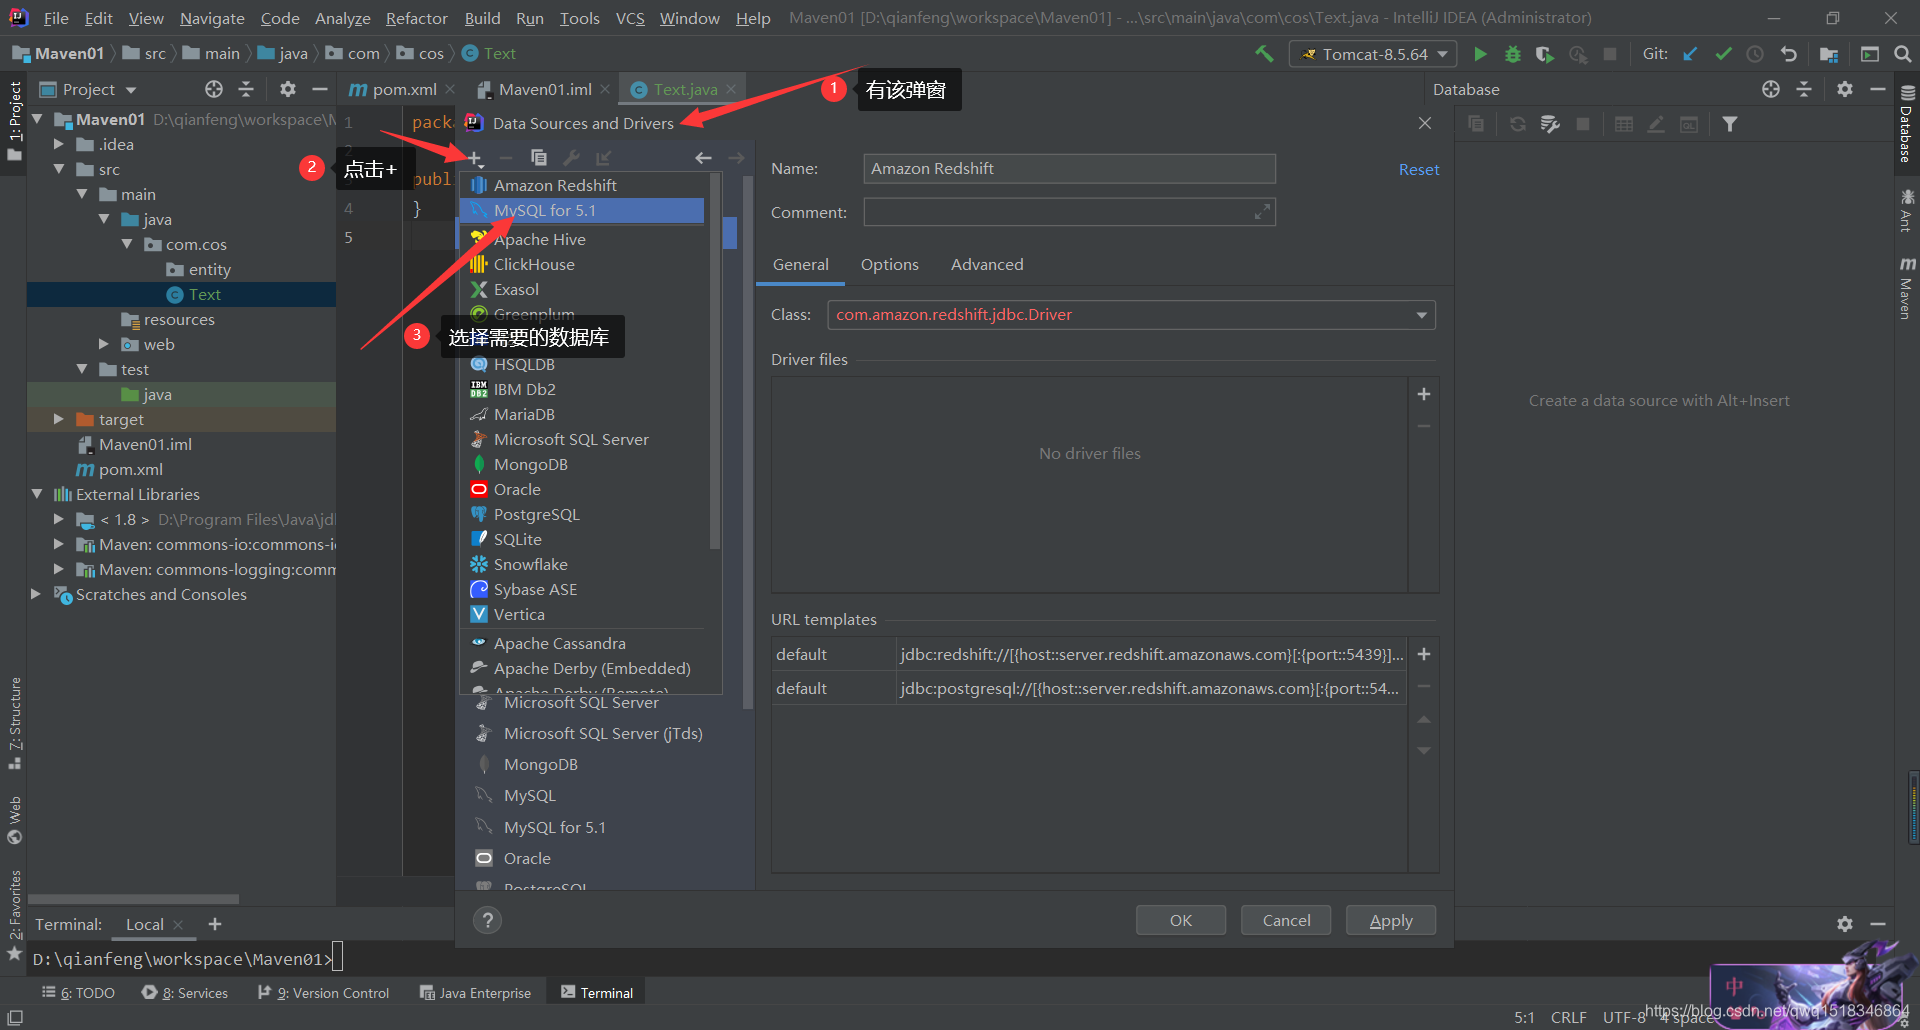
Task: Switch to the Advanced tab
Action: (x=987, y=264)
